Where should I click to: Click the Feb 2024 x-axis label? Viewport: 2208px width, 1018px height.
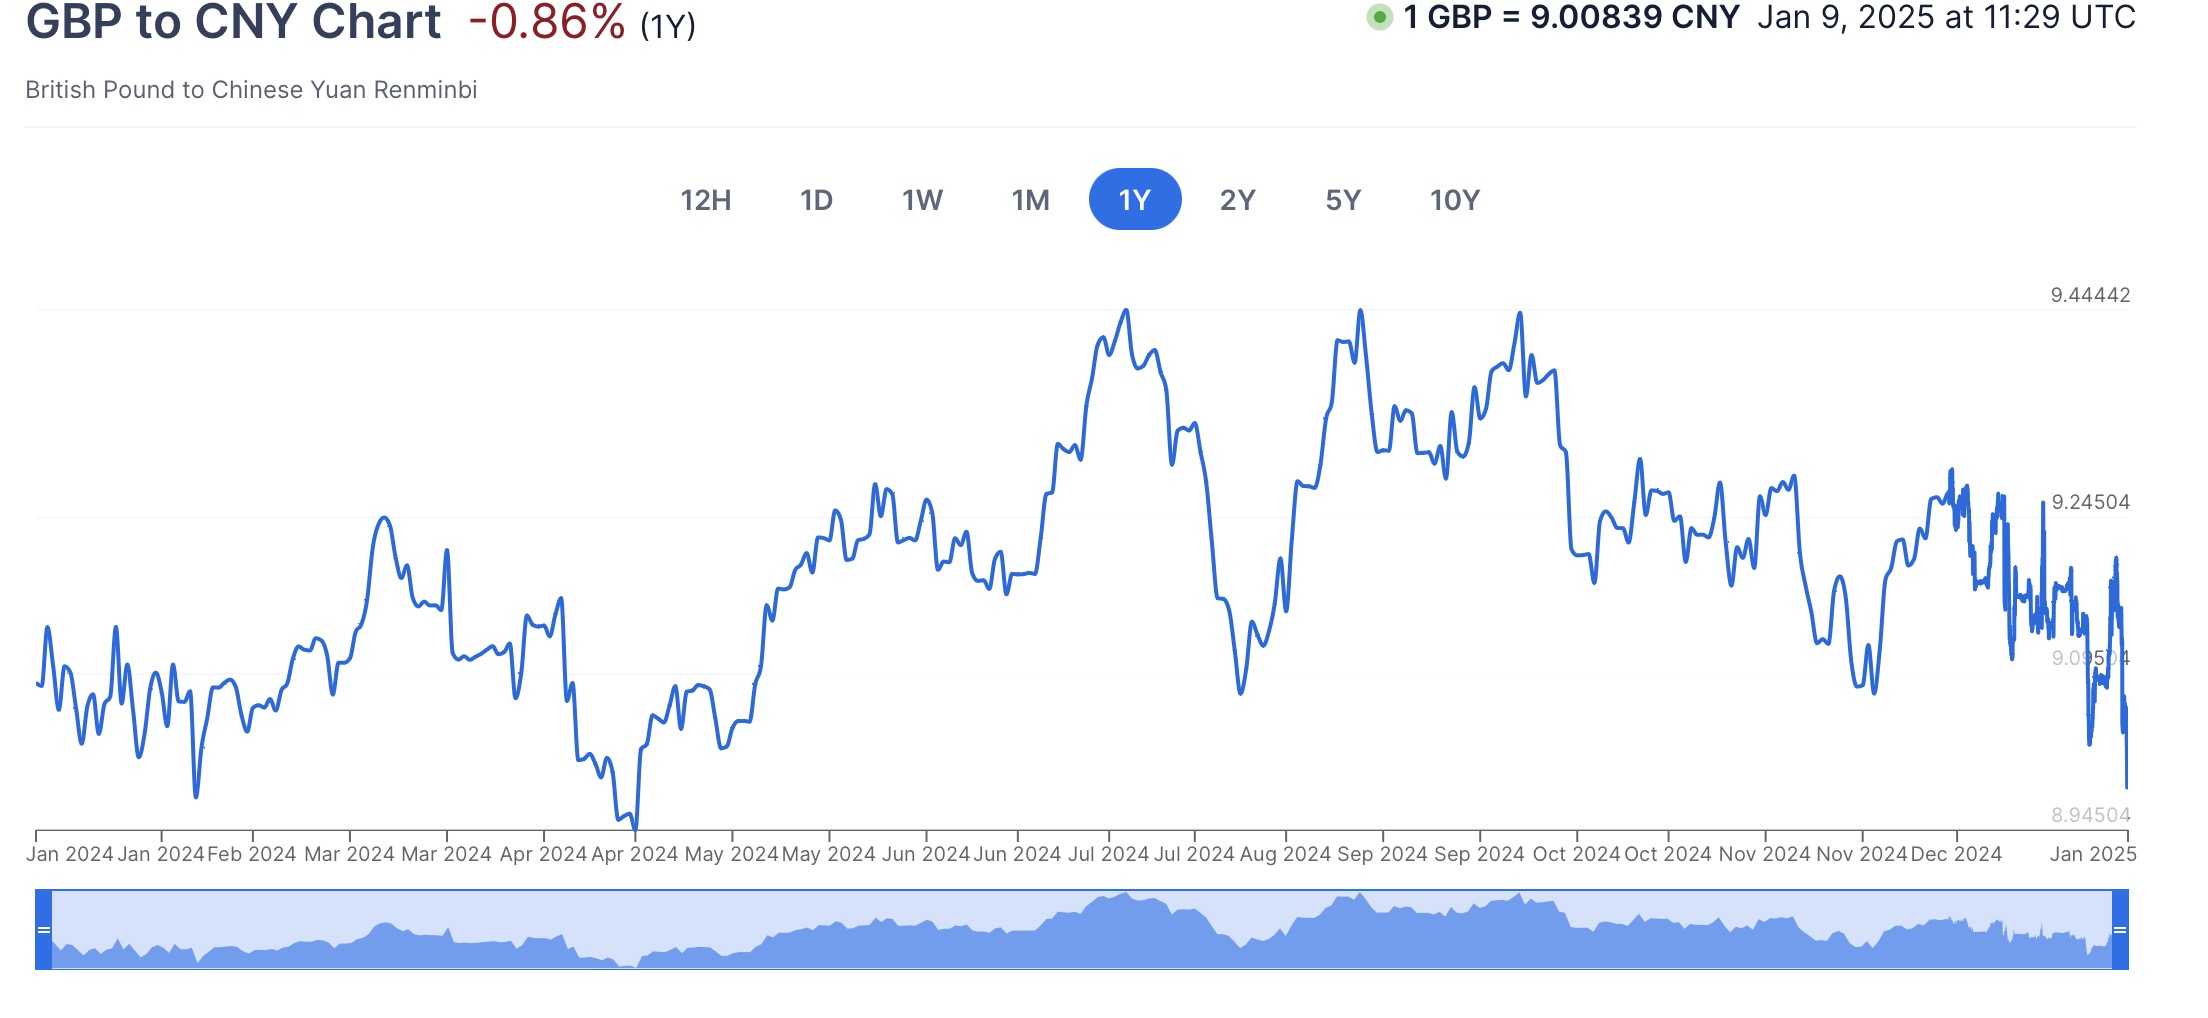click(252, 854)
